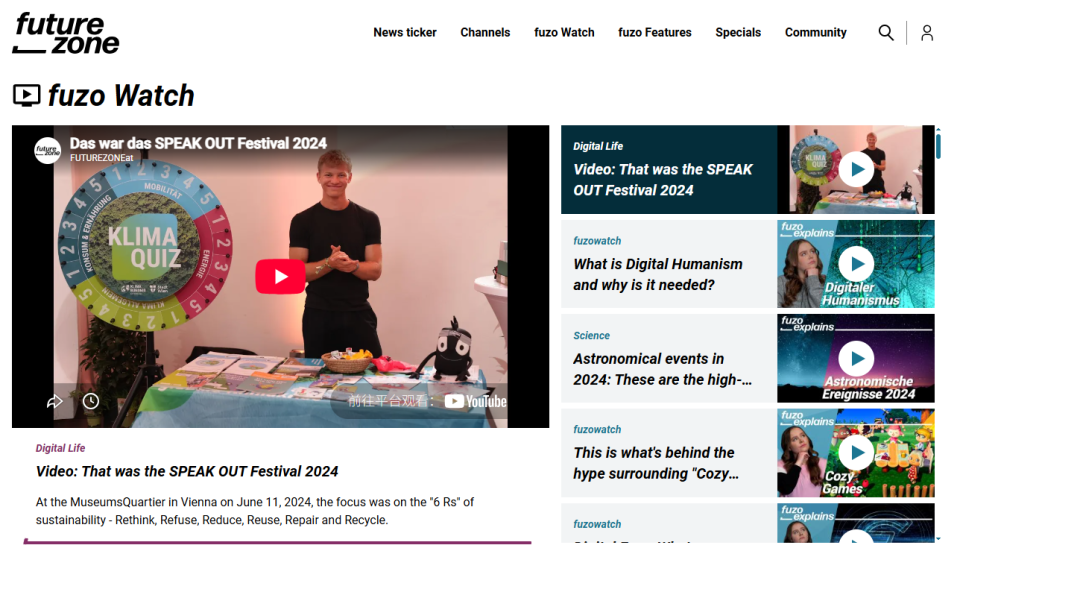Click play icon on SPEAK OUT thumbnail
The width and height of the screenshot is (1080, 592).
(856, 170)
